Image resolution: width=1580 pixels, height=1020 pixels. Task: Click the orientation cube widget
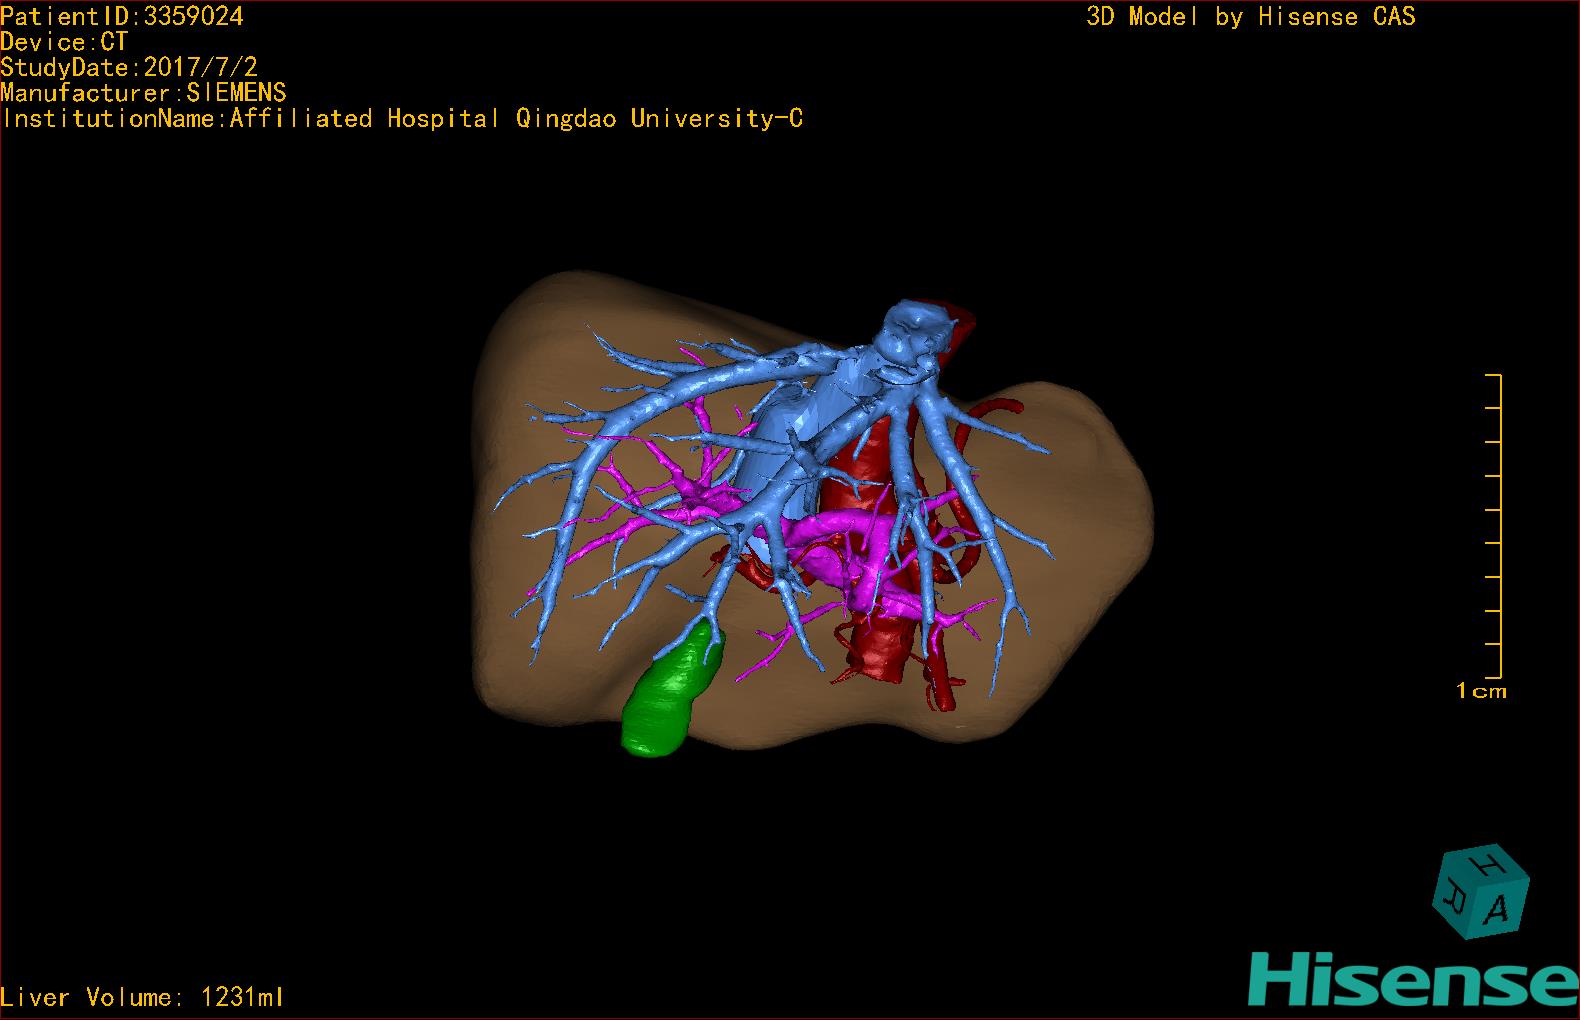click(1480, 893)
